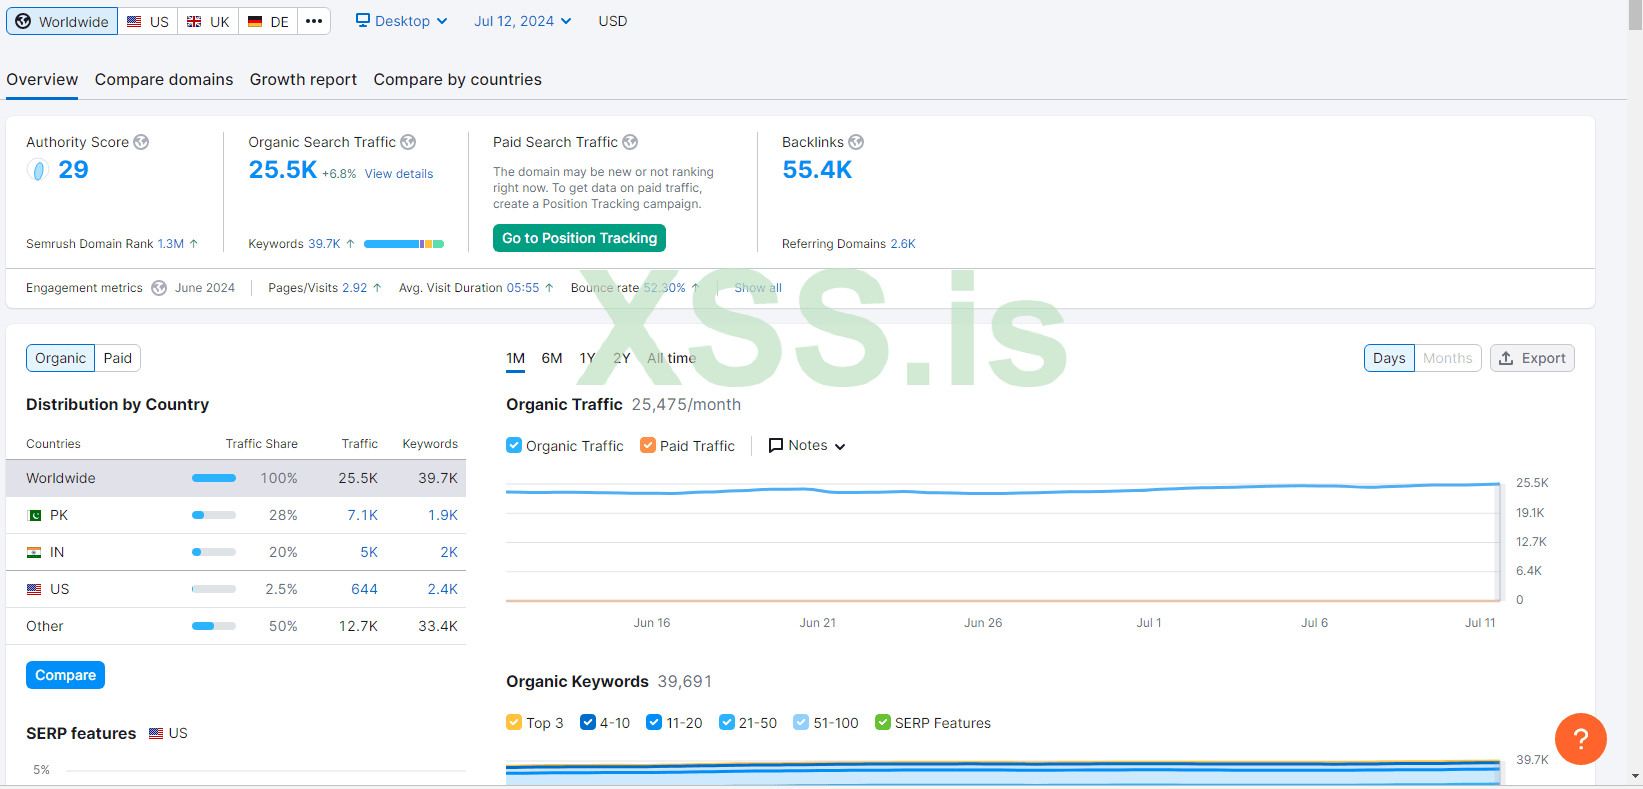Open the more countries ellipsis menu

[x=314, y=21]
